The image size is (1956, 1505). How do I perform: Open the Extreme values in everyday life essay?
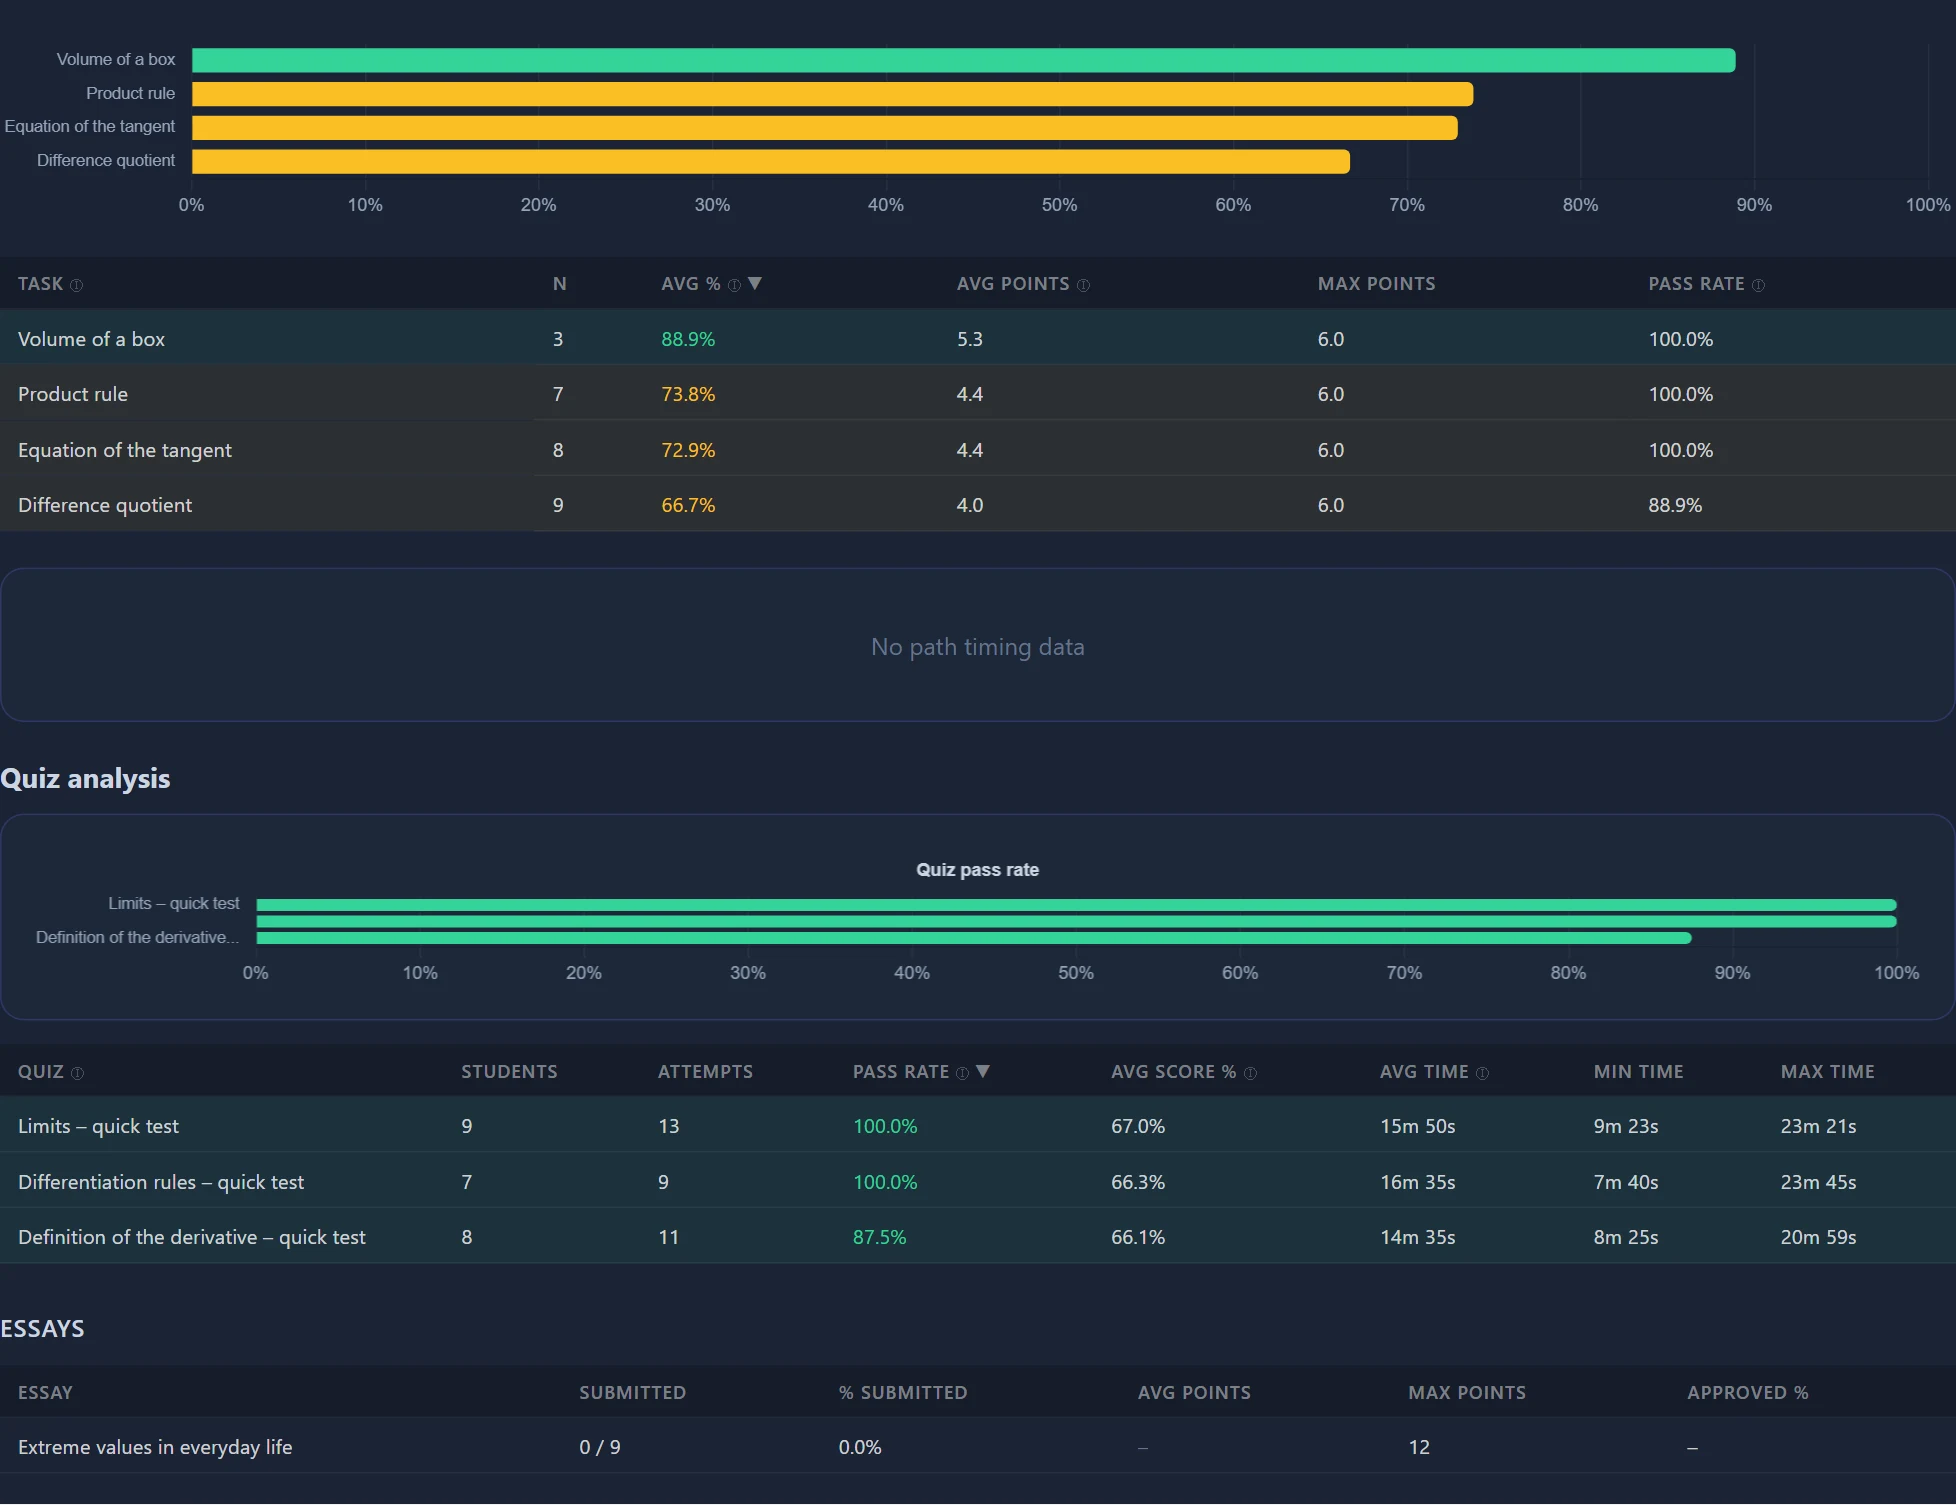point(155,1447)
